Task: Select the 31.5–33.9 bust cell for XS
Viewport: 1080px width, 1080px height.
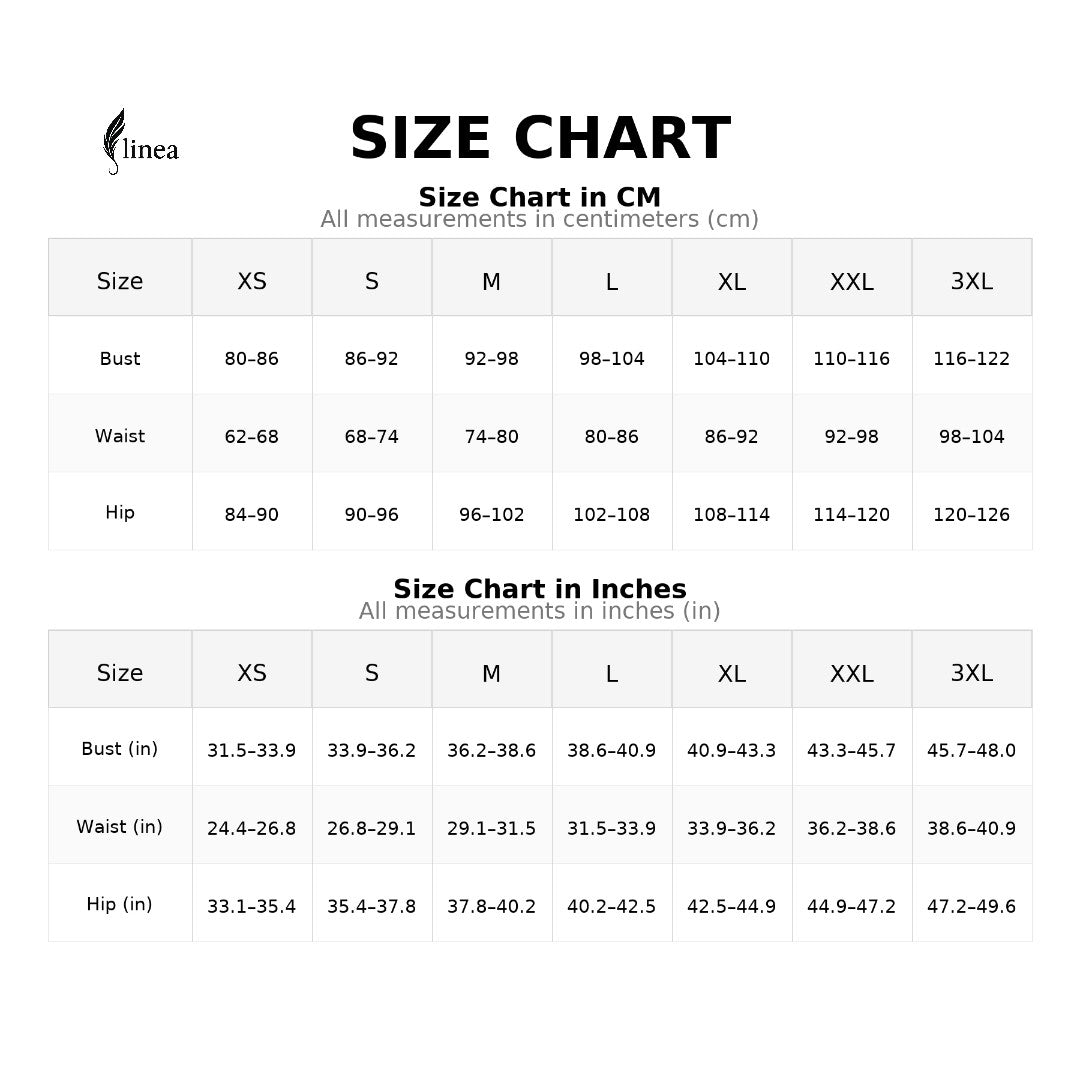Action: coord(252,750)
